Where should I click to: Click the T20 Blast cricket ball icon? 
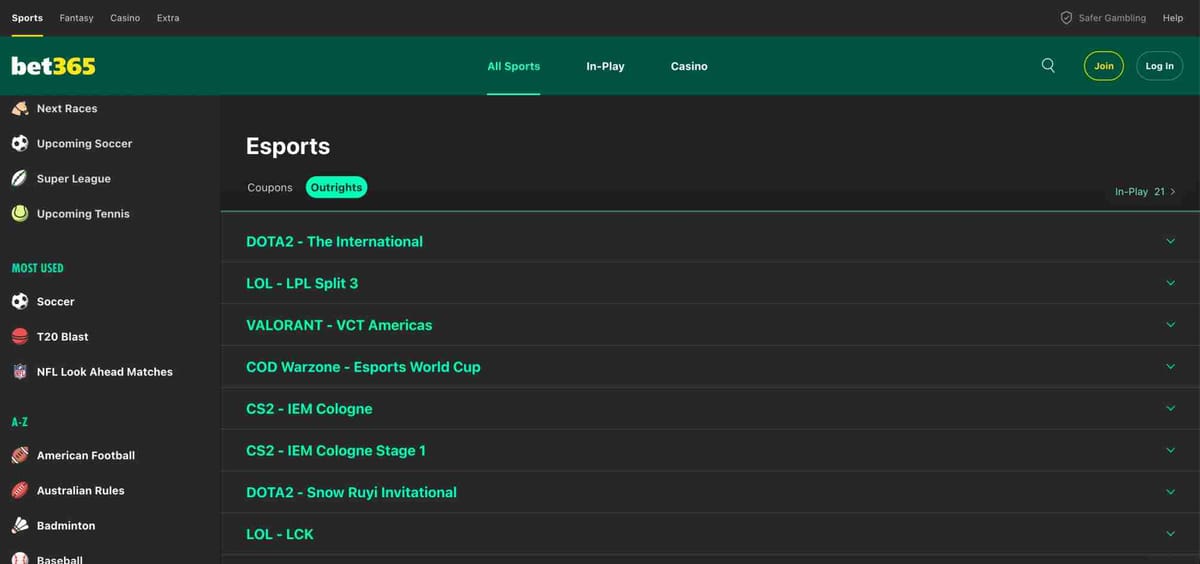point(20,336)
